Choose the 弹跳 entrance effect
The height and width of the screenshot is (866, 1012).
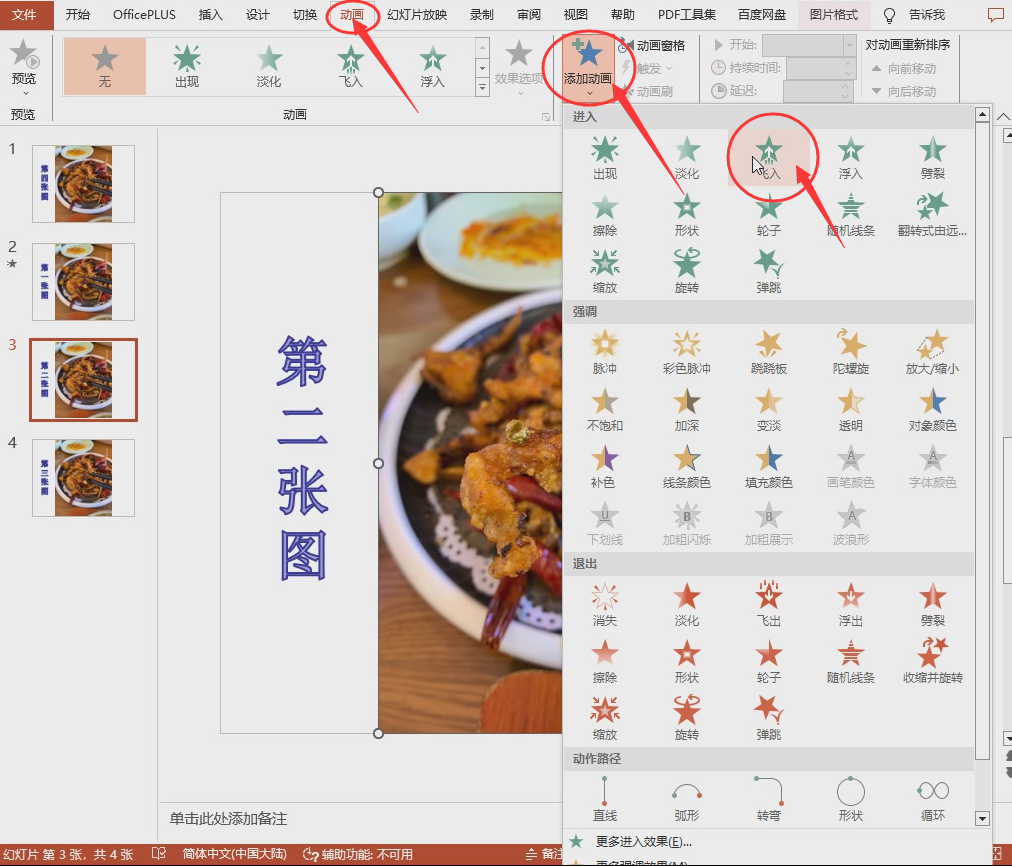click(x=767, y=268)
